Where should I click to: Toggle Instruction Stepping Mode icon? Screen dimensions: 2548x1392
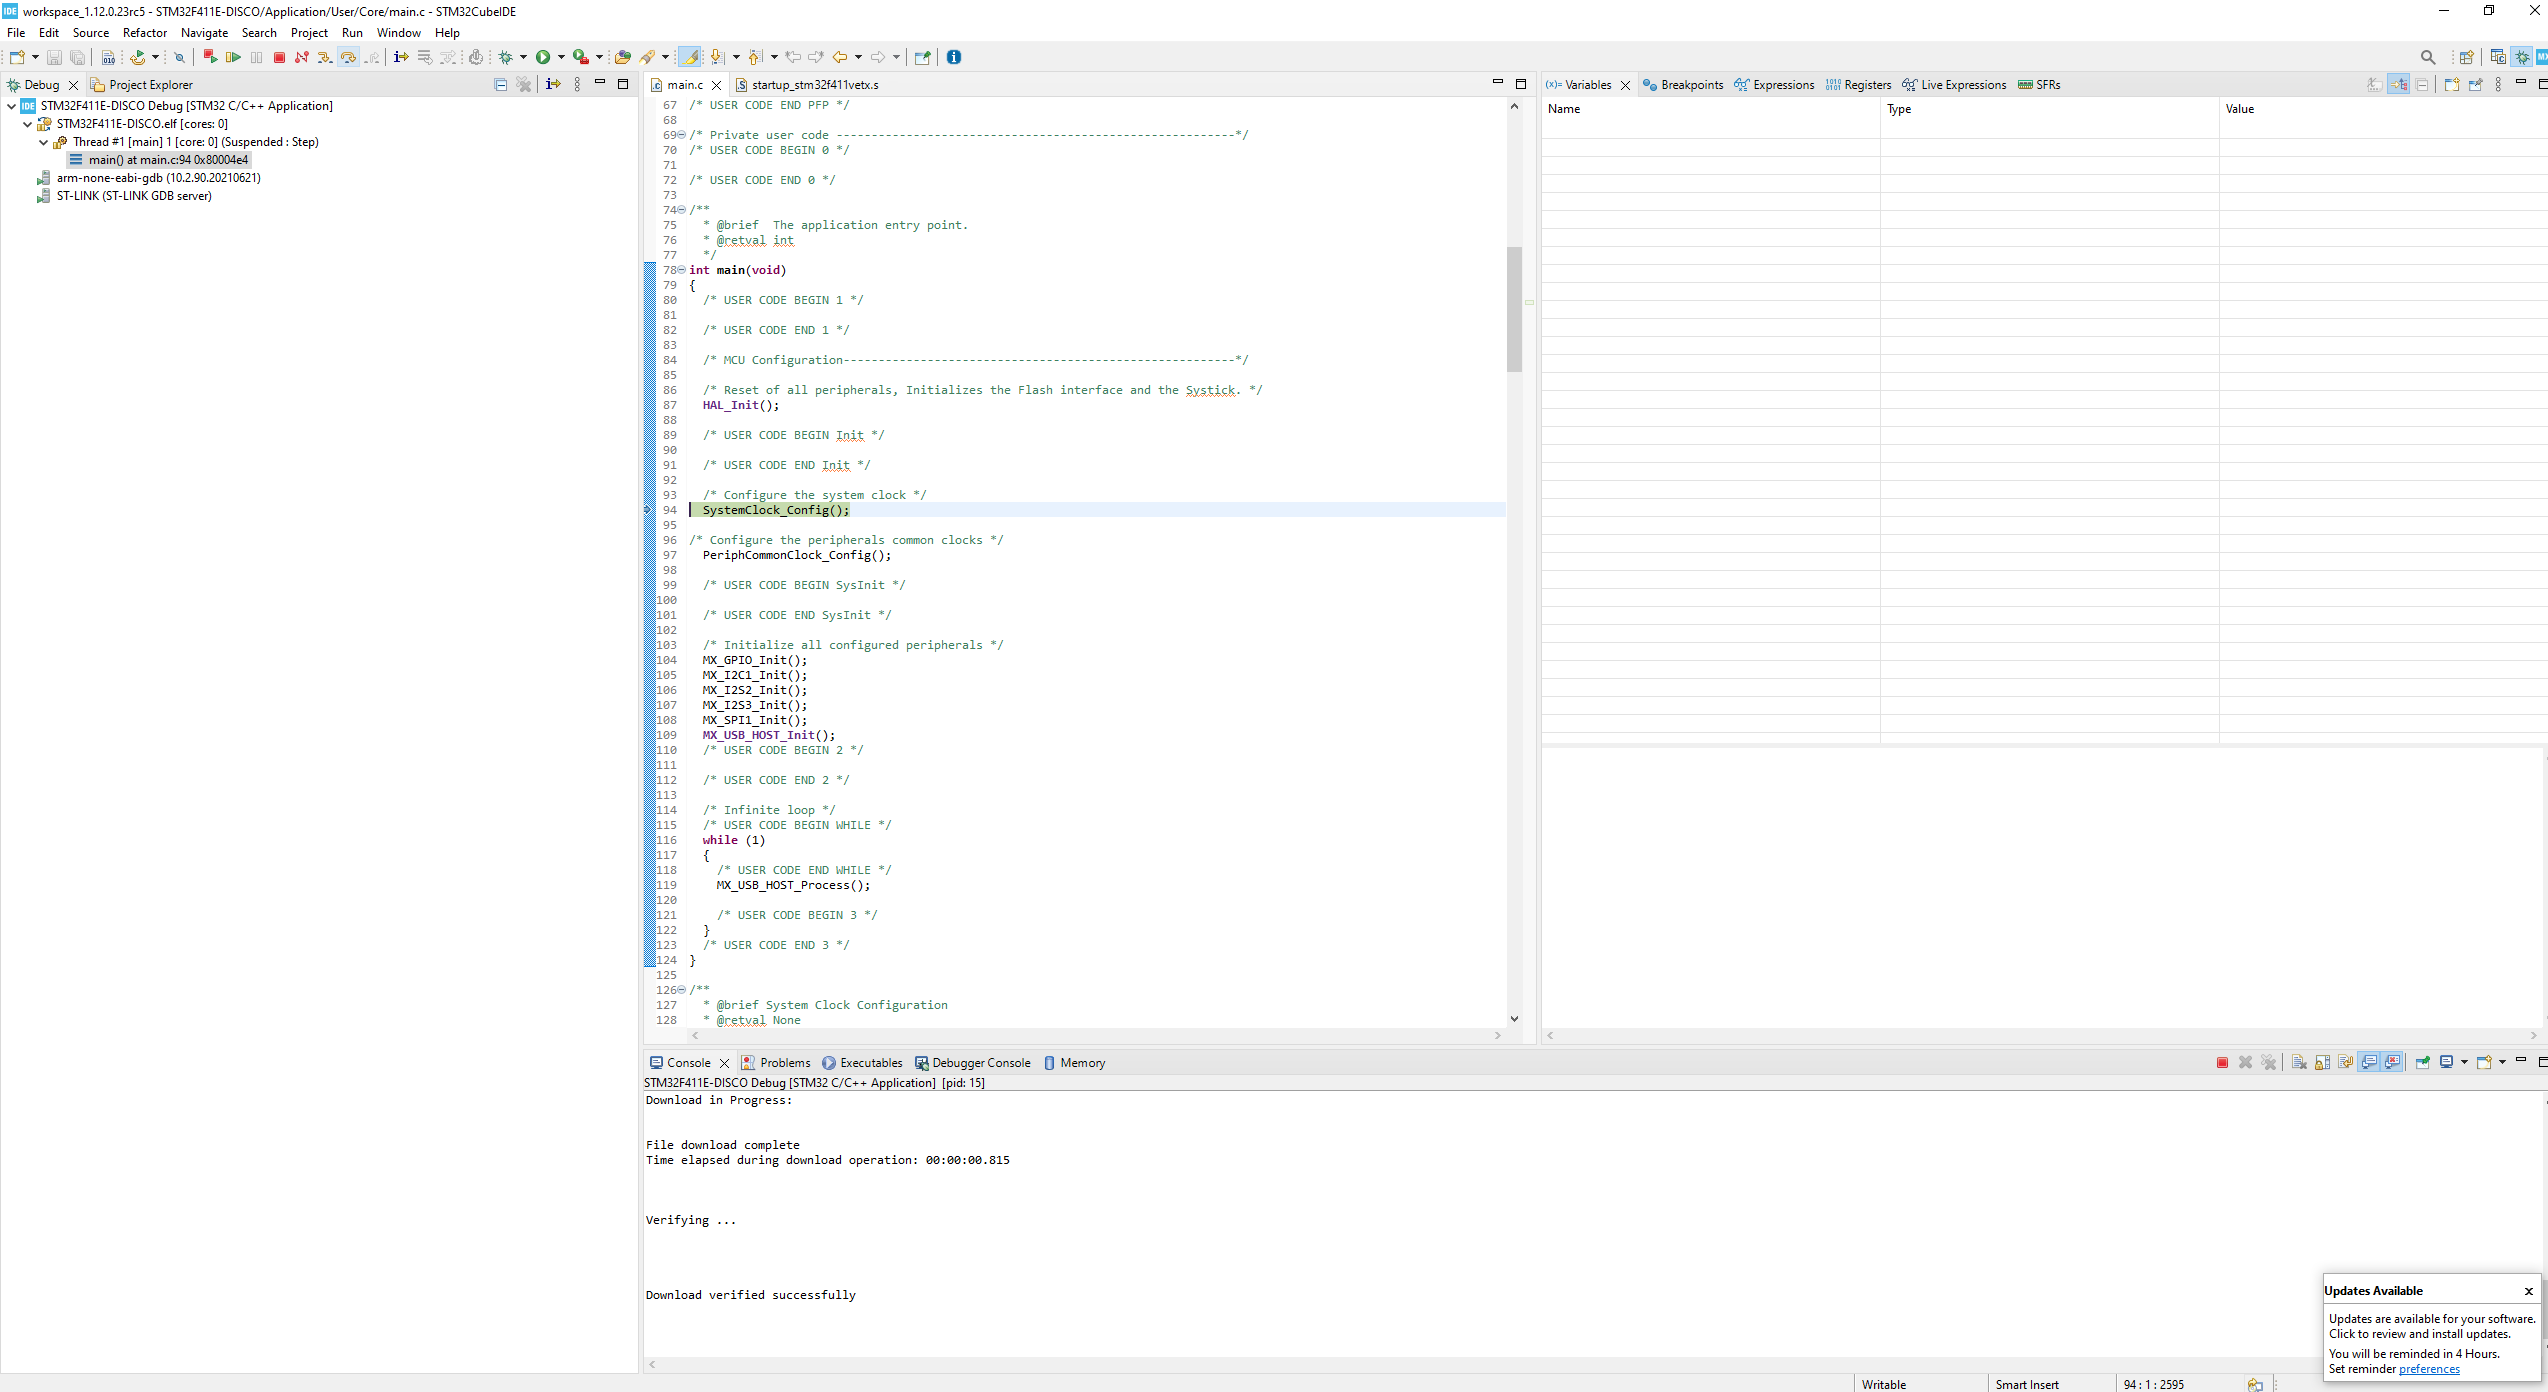[400, 57]
